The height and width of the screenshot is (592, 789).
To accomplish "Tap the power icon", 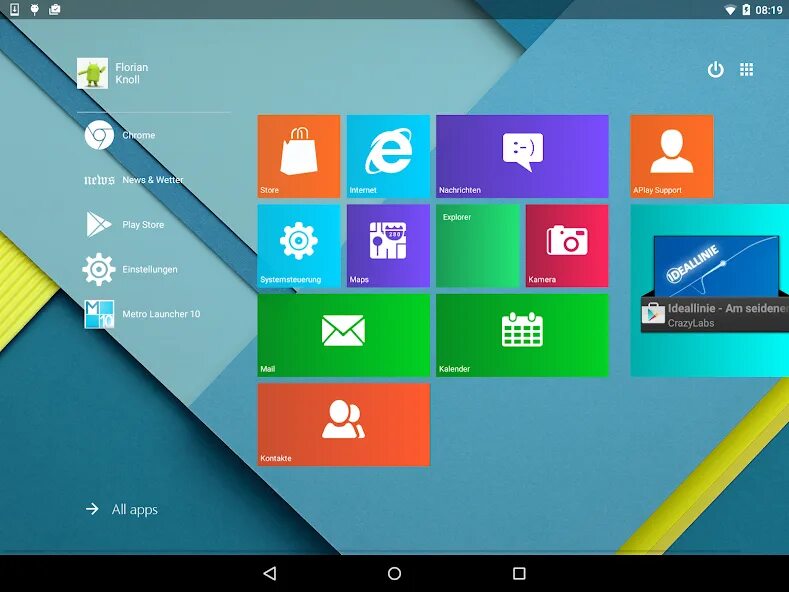I will [x=716, y=69].
